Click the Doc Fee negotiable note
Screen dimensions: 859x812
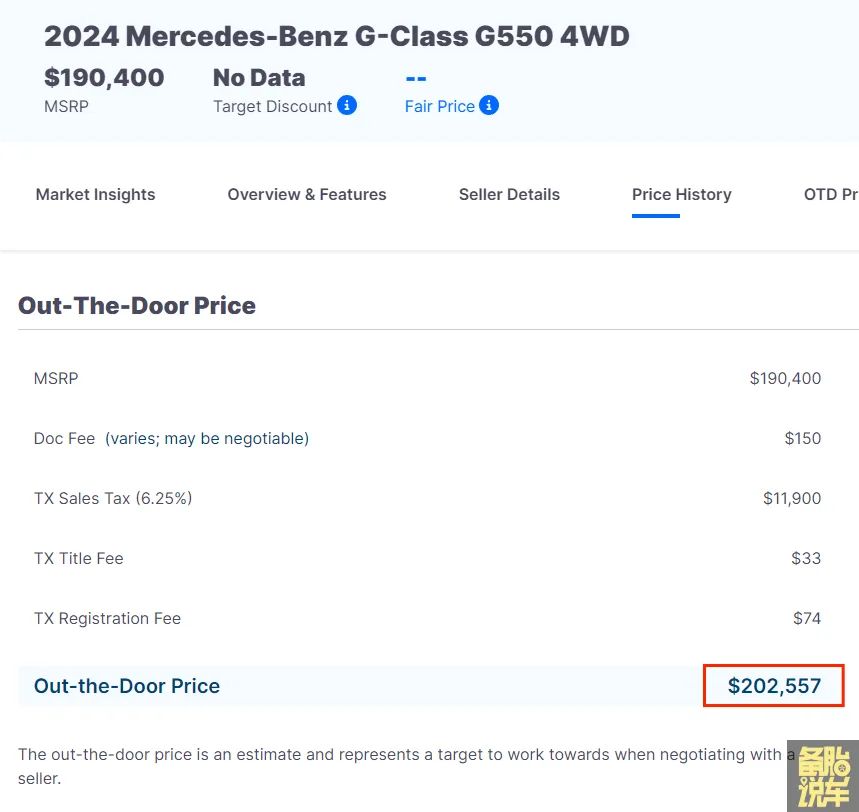207,438
